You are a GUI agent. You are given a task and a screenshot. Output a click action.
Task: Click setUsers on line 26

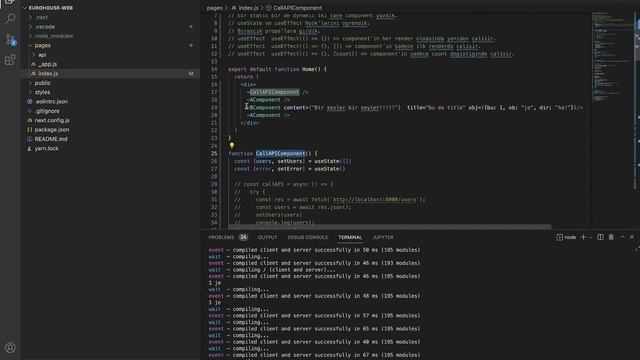[289, 161]
